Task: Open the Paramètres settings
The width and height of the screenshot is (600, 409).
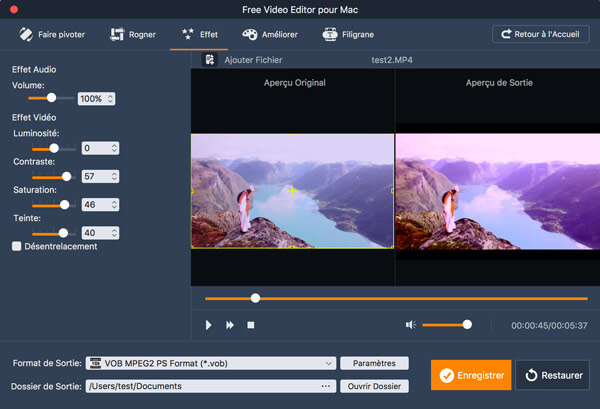Action: click(374, 363)
